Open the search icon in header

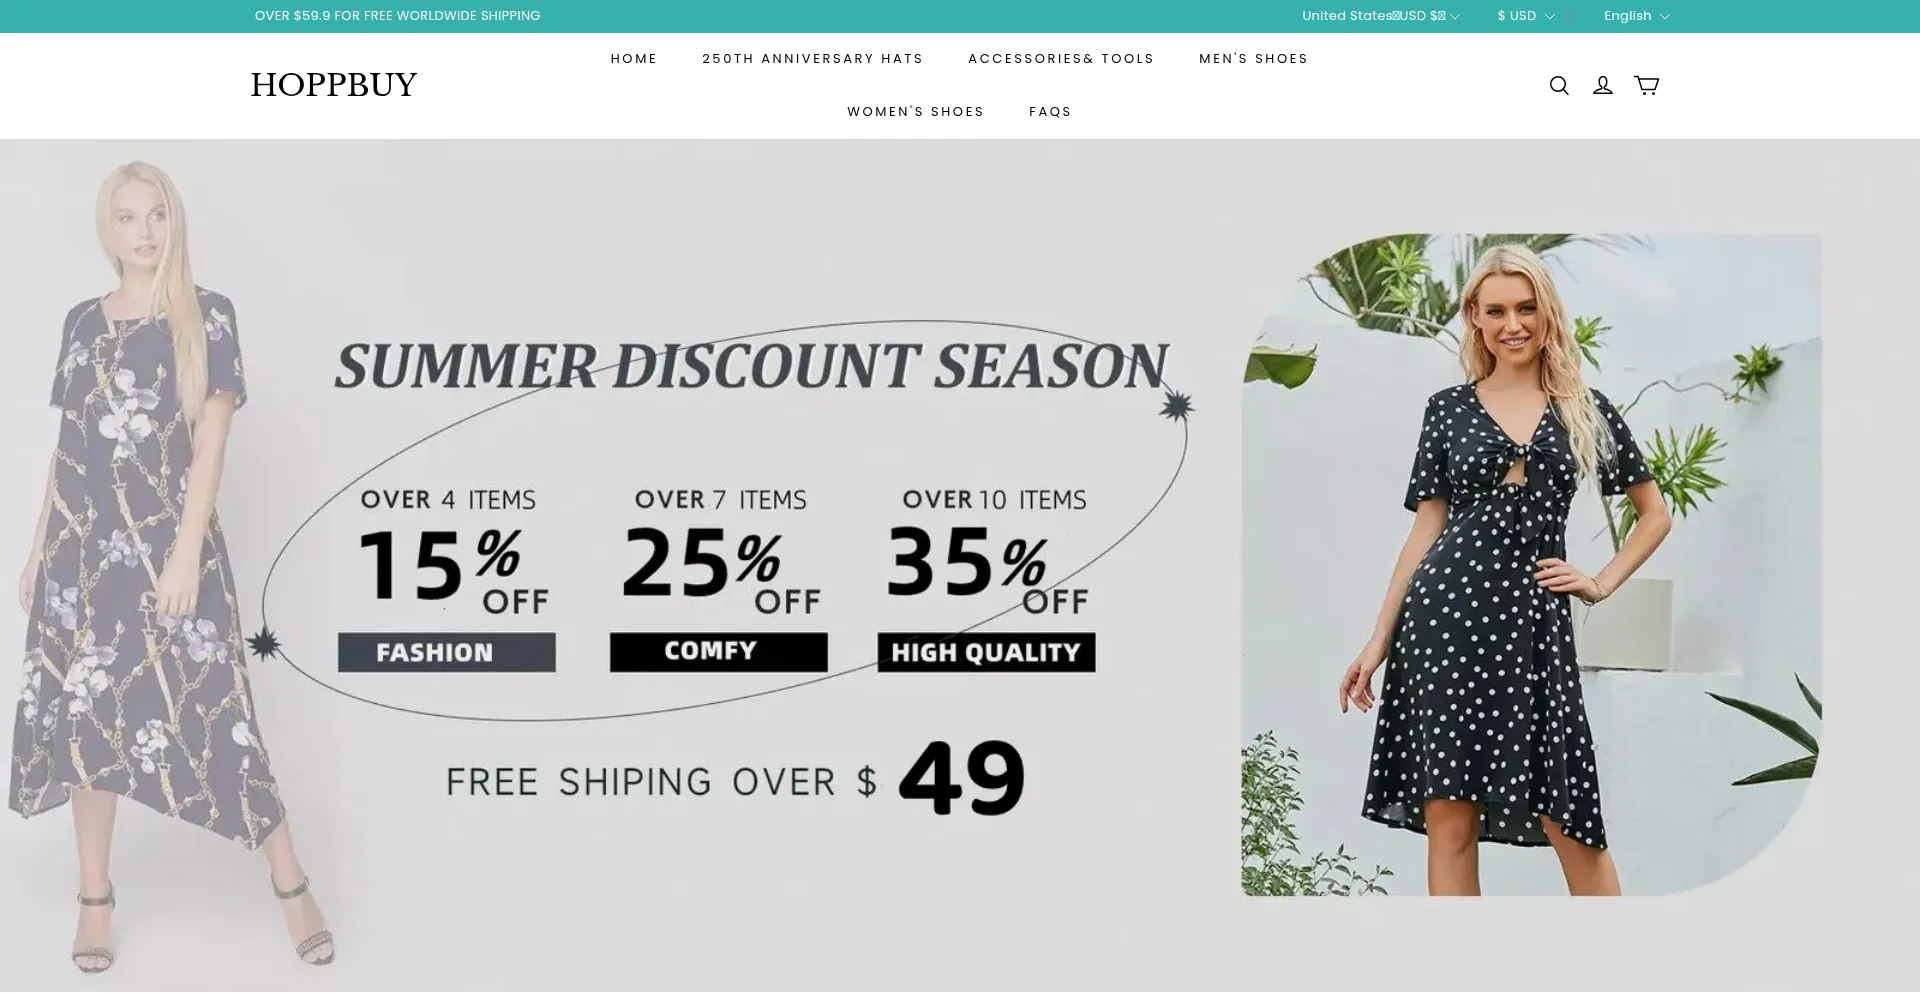pyautogui.click(x=1559, y=86)
